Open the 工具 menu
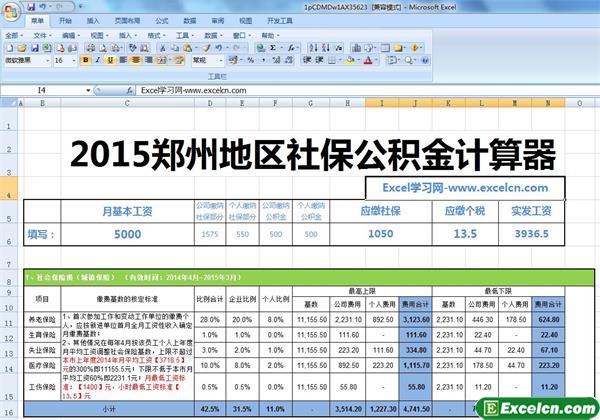The height and width of the screenshot is (420, 600). pyautogui.click(x=185, y=36)
